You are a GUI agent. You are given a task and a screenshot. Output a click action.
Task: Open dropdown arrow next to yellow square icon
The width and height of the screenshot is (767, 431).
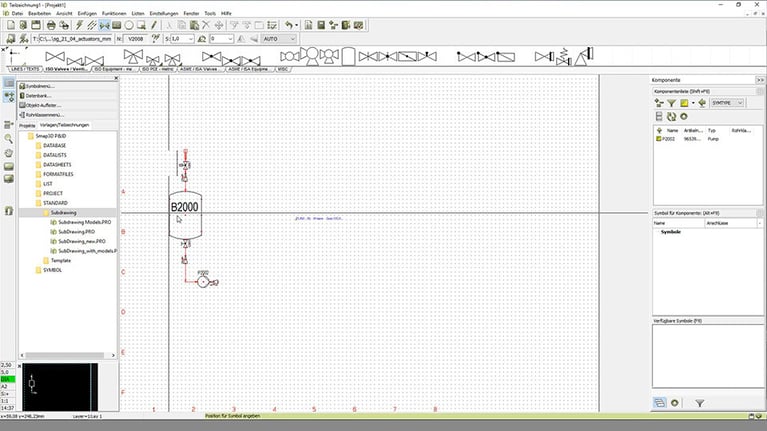tap(693, 103)
